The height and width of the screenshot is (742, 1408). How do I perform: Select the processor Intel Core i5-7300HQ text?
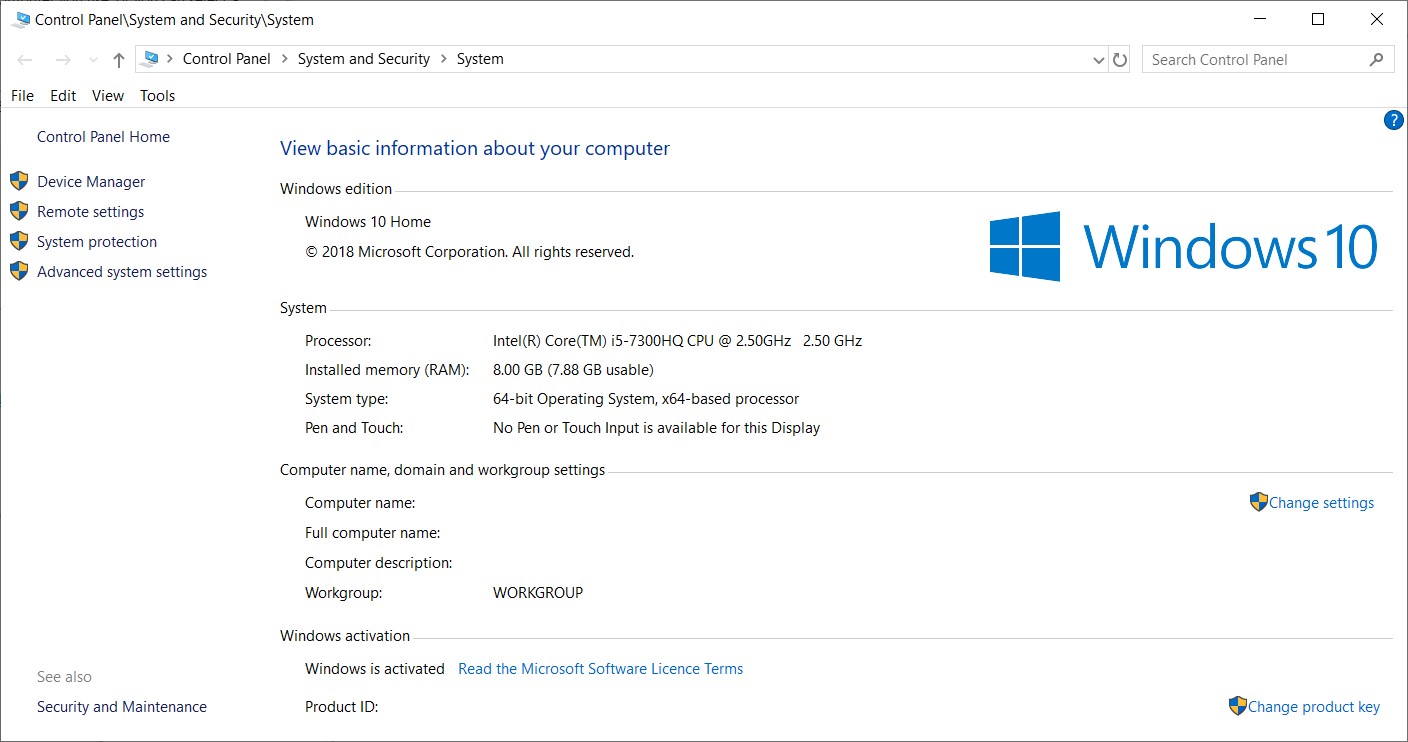677,341
